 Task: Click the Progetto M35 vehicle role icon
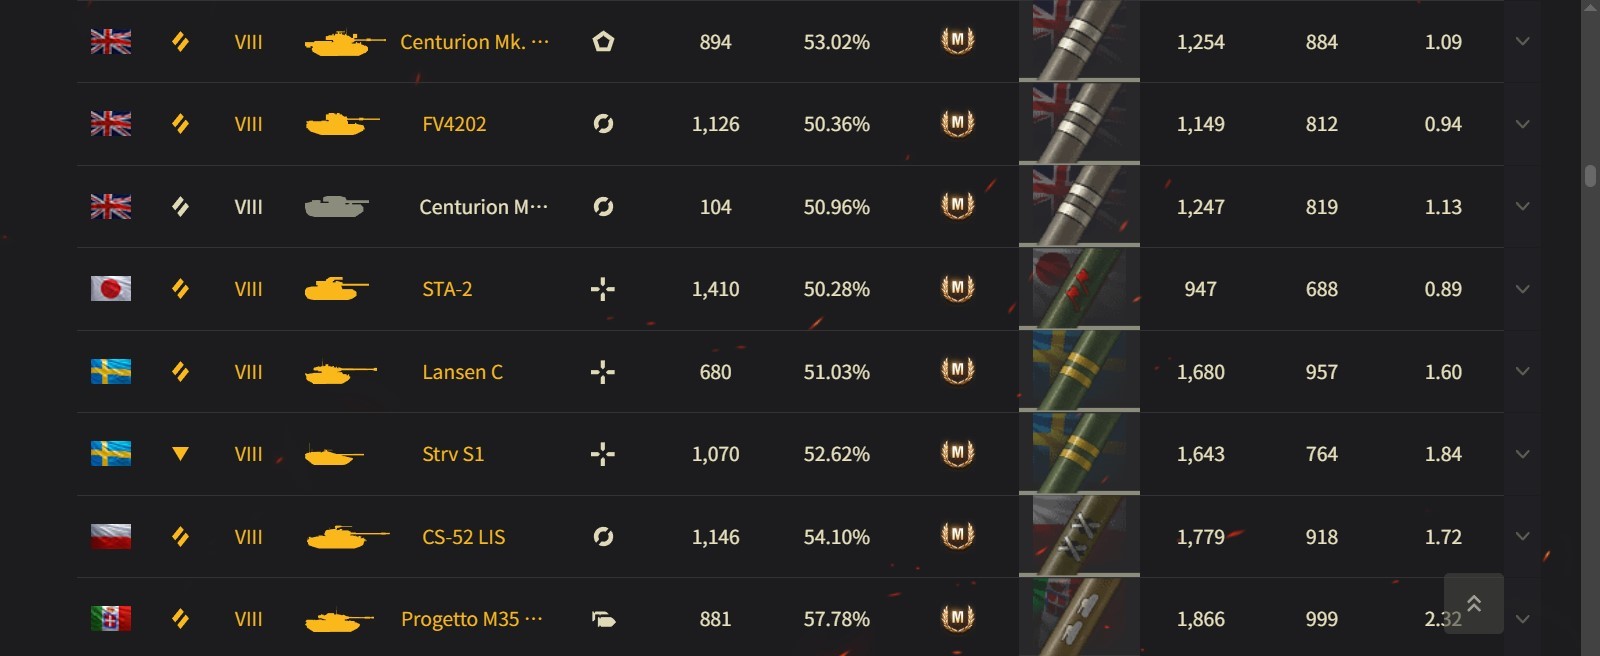coord(603,619)
